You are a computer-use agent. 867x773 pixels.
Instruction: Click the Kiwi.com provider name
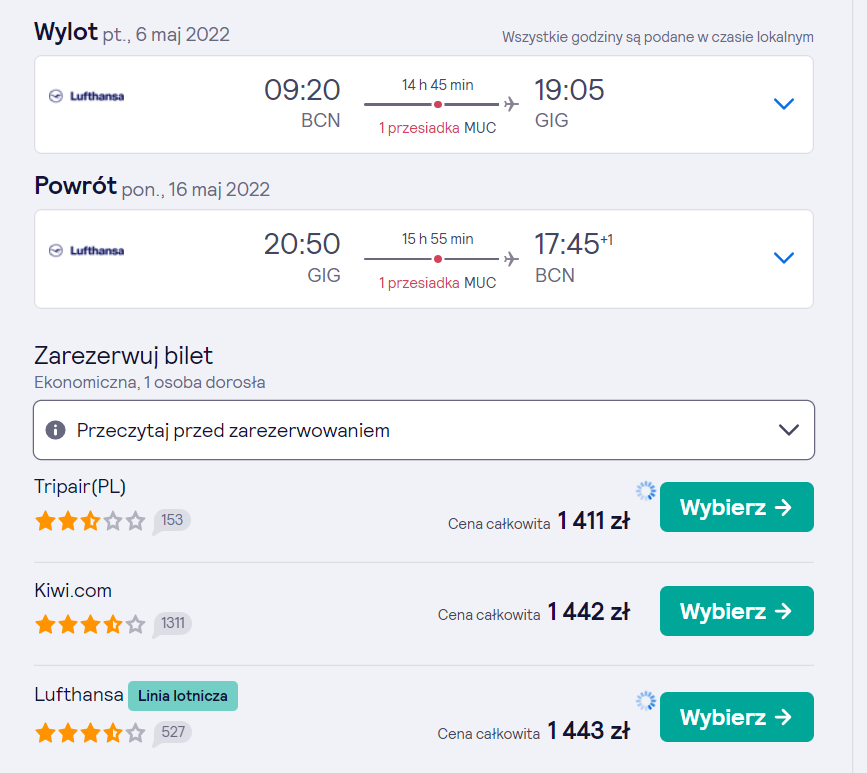73,591
